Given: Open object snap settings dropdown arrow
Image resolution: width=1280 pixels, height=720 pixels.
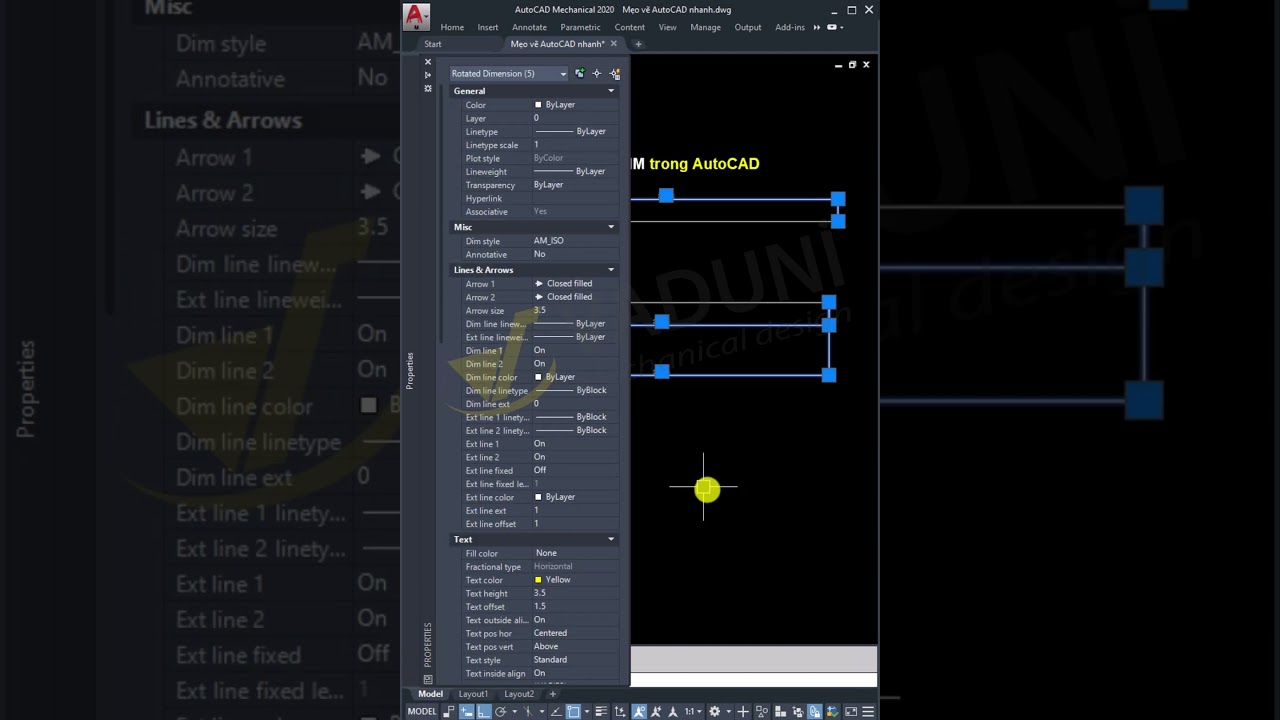Looking at the screenshot, I should 587,711.
